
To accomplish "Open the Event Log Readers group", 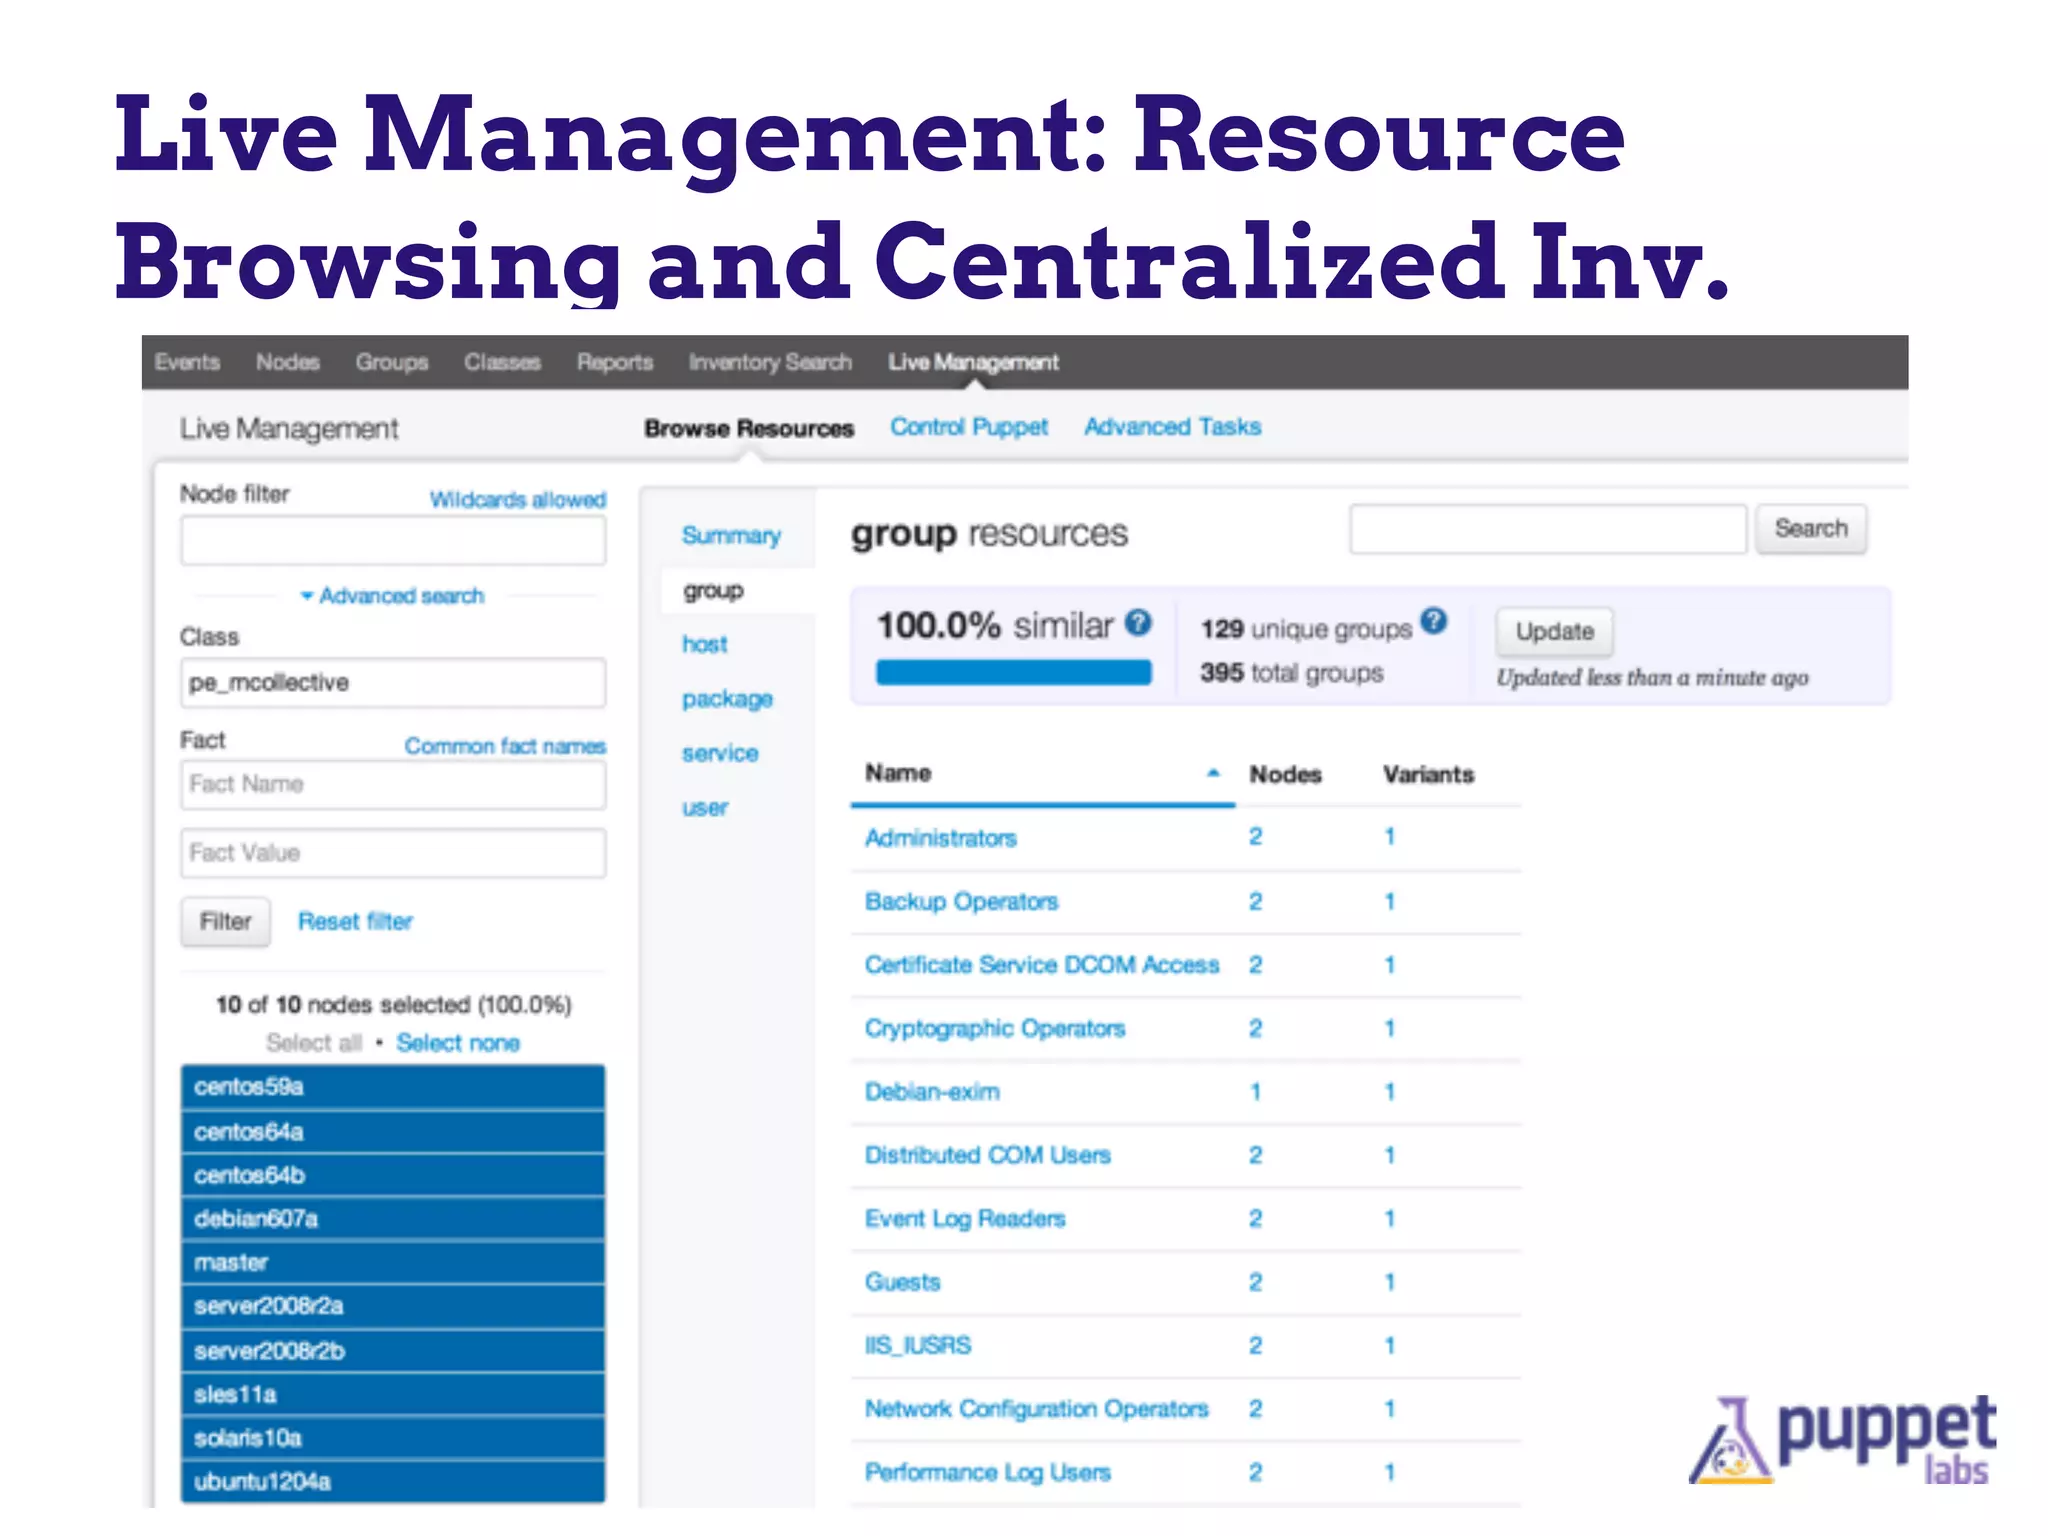I will pyautogui.click(x=965, y=1219).
